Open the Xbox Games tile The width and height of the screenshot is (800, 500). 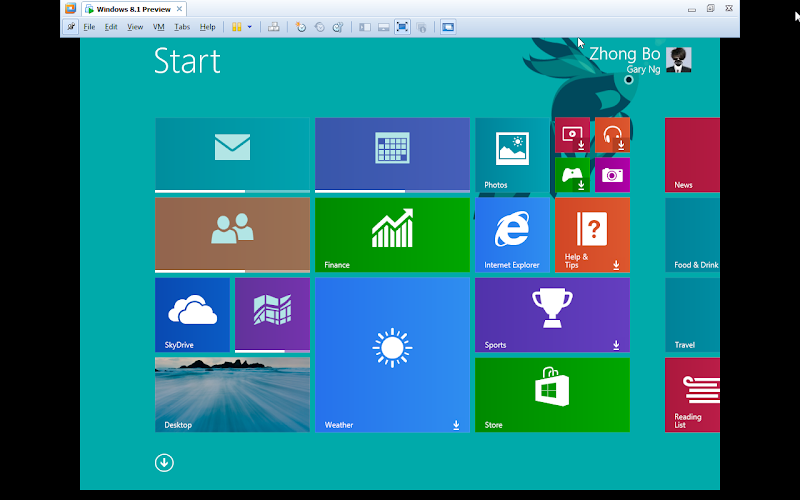pos(572,175)
